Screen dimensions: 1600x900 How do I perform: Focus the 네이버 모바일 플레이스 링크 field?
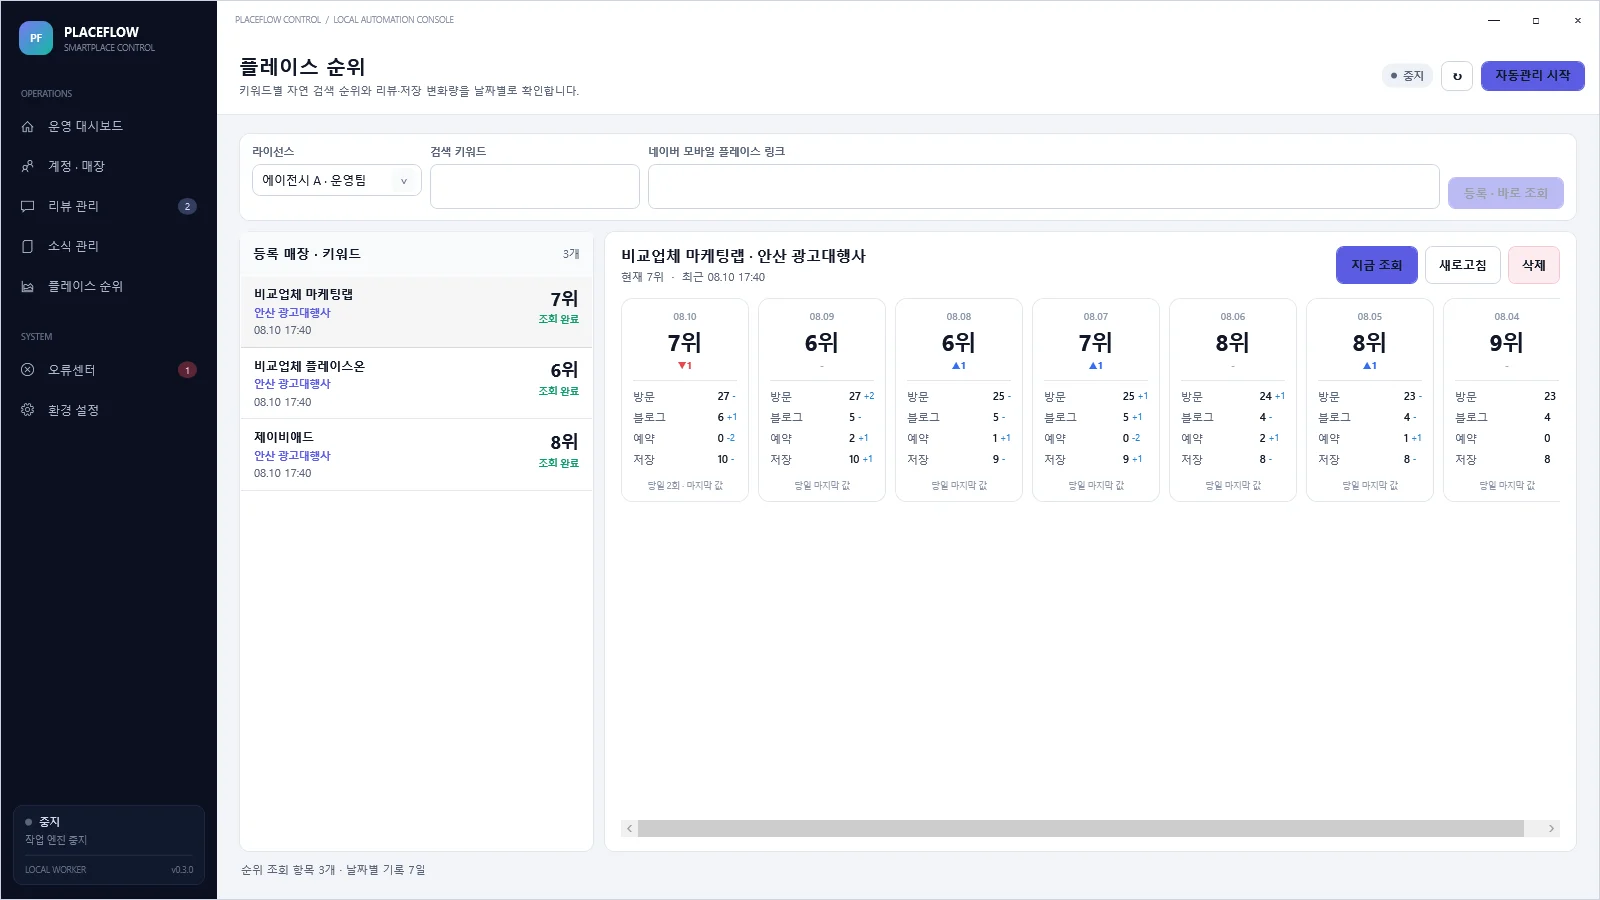point(1044,187)
